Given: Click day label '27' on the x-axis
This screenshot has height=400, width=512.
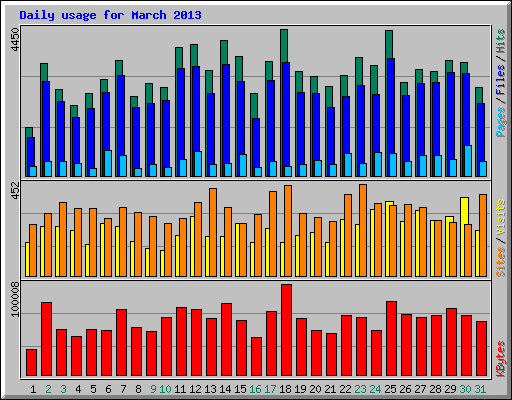Looking at the screenshot, I should tap(420, 389).
